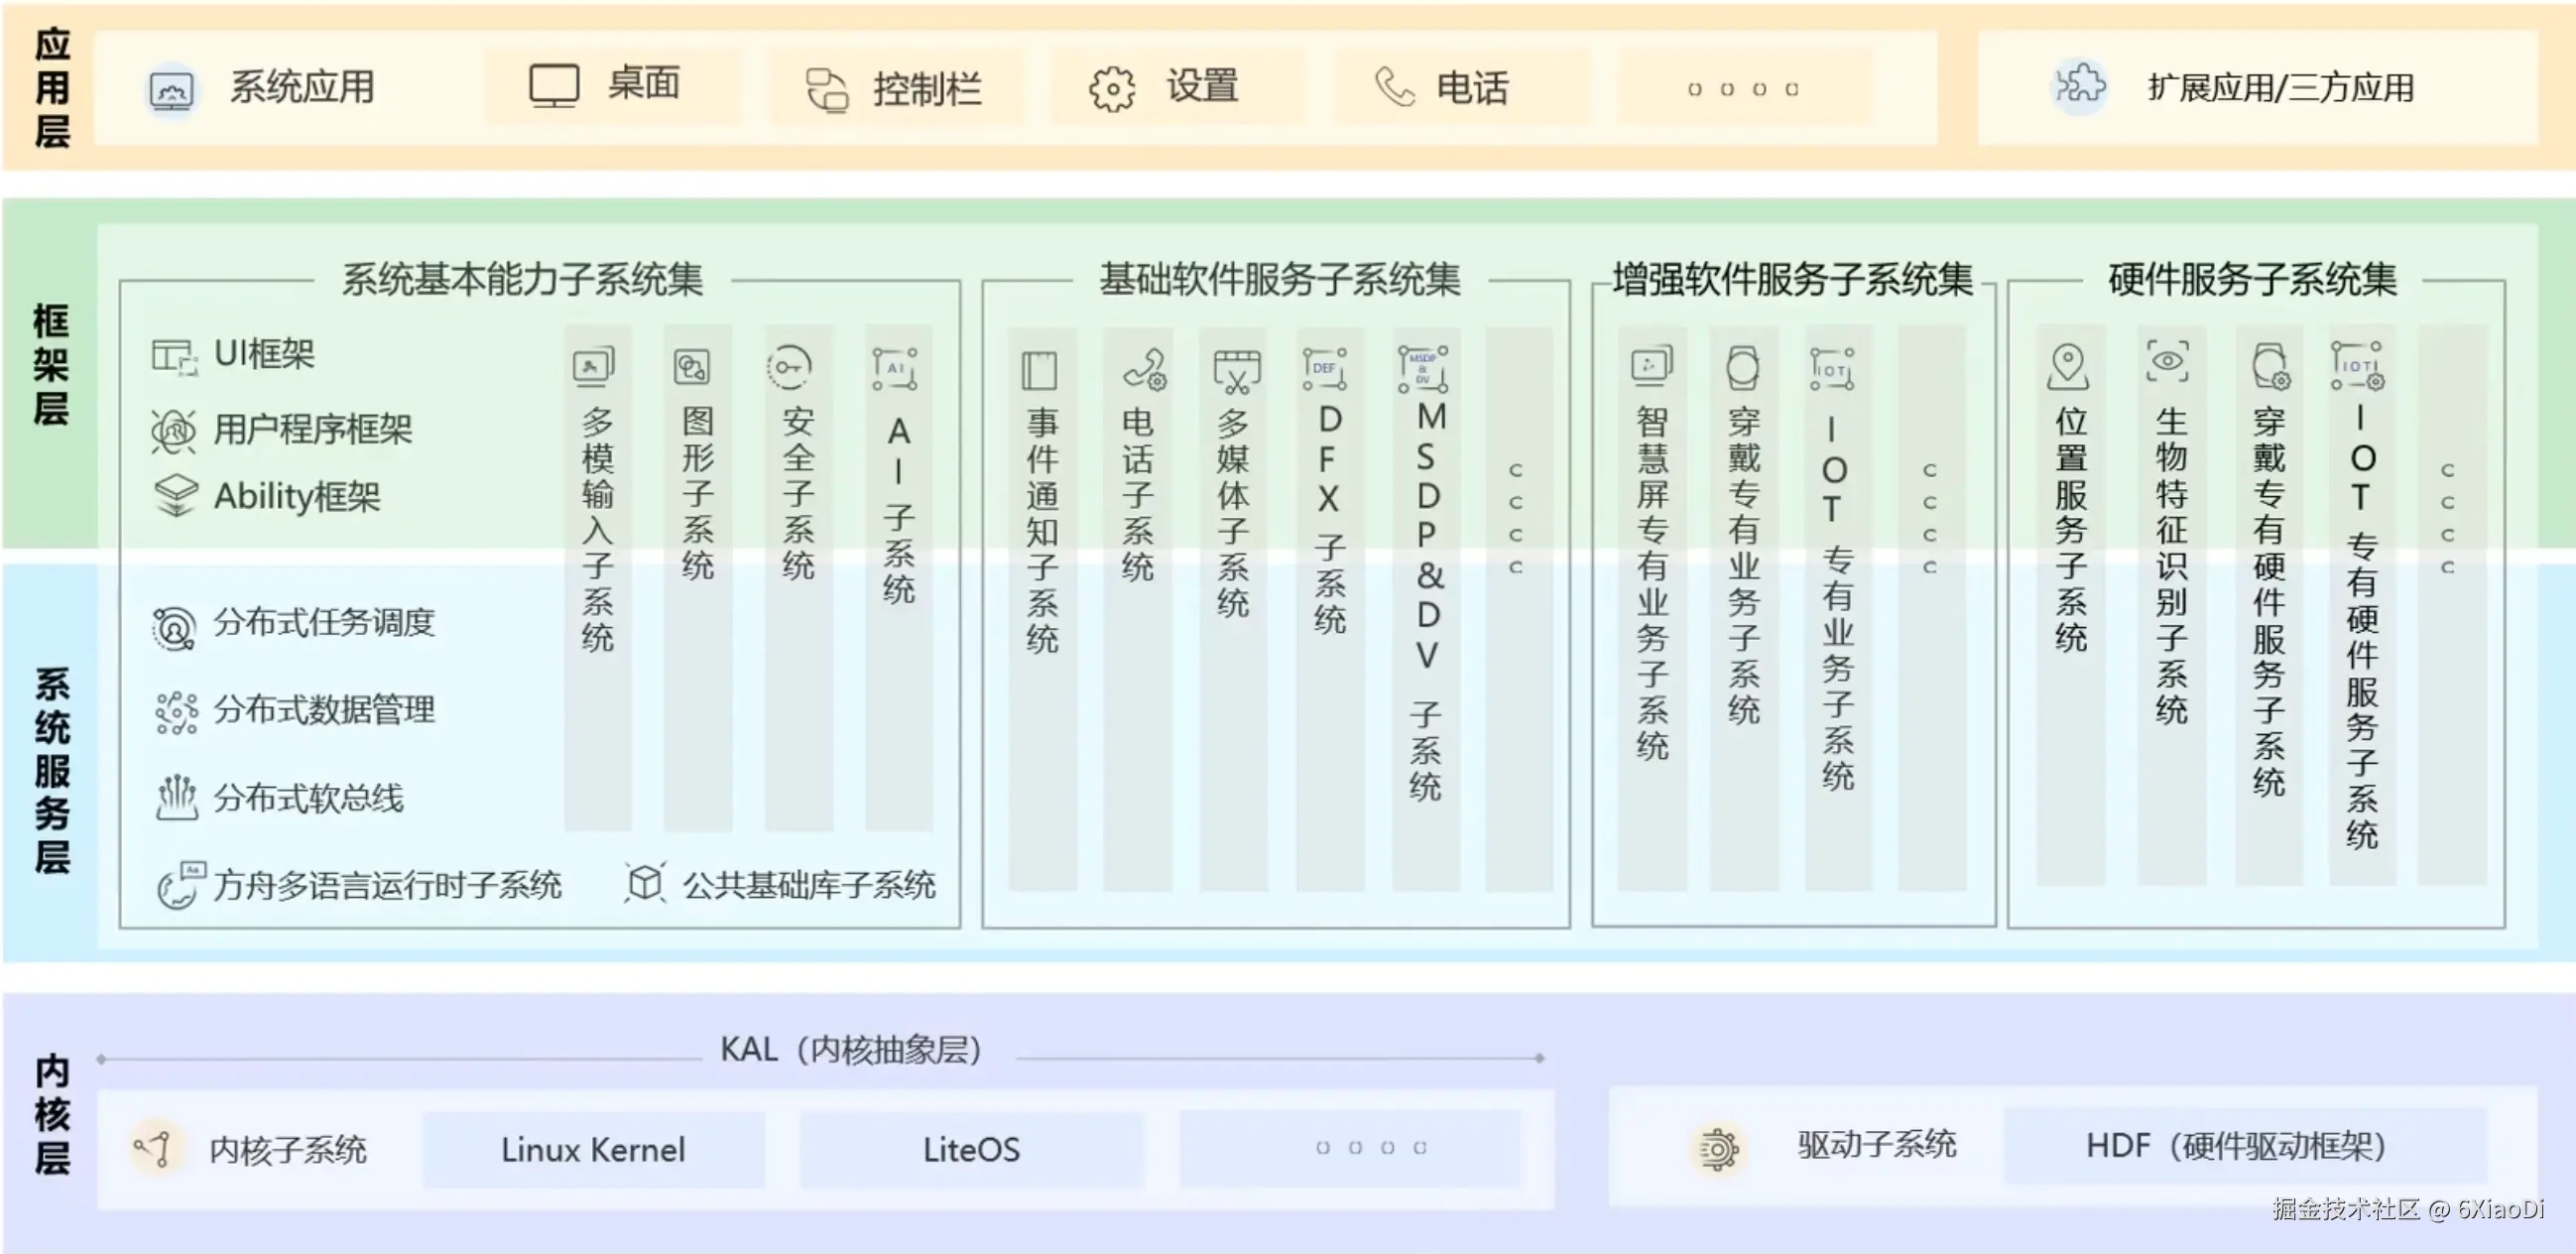Click the UI框架 icon
This screenshot has width=2576, height=1254.
tap(175, 357)
